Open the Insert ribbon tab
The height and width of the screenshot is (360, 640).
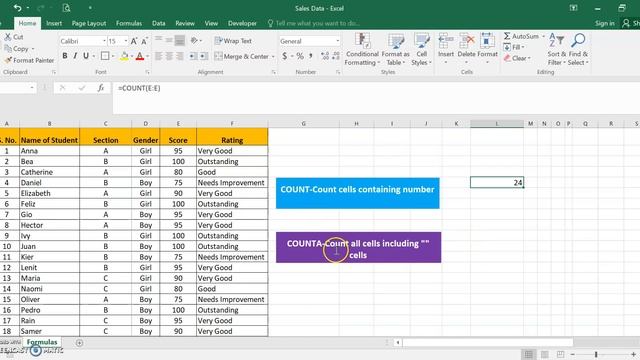pyautogui.click(x=54, y=23)
